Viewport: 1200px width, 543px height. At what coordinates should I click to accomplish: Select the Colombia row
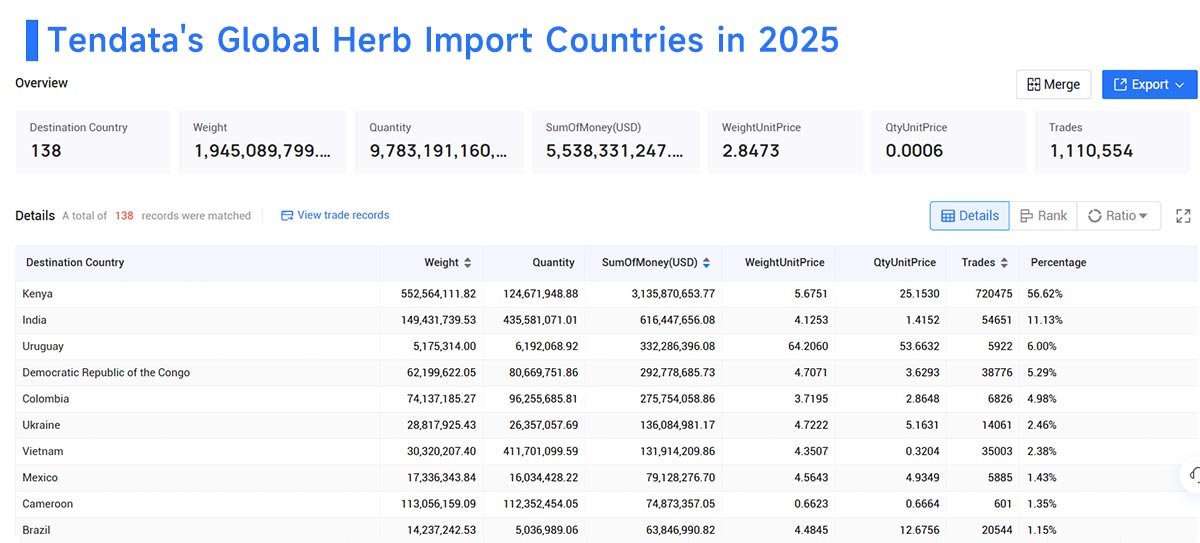pyautogui.click(x=607, y=399)
